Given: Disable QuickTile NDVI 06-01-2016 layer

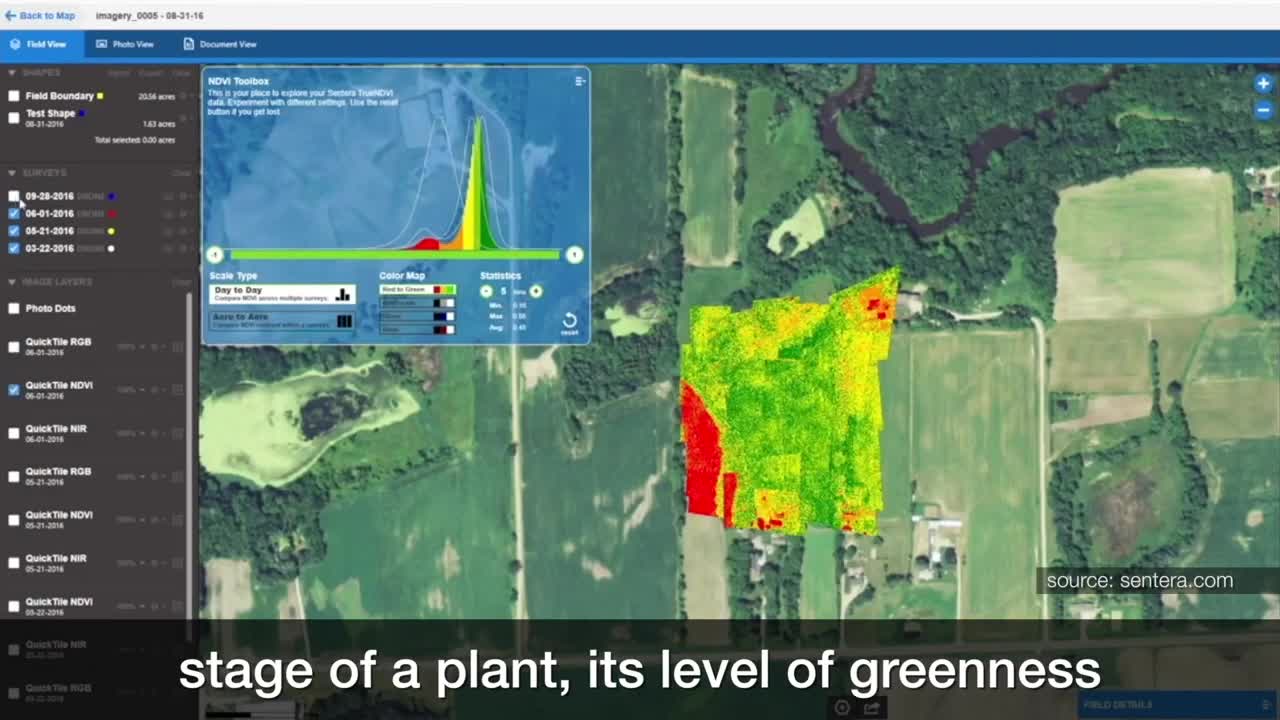Looking at the screenshot, I should 14,390.
